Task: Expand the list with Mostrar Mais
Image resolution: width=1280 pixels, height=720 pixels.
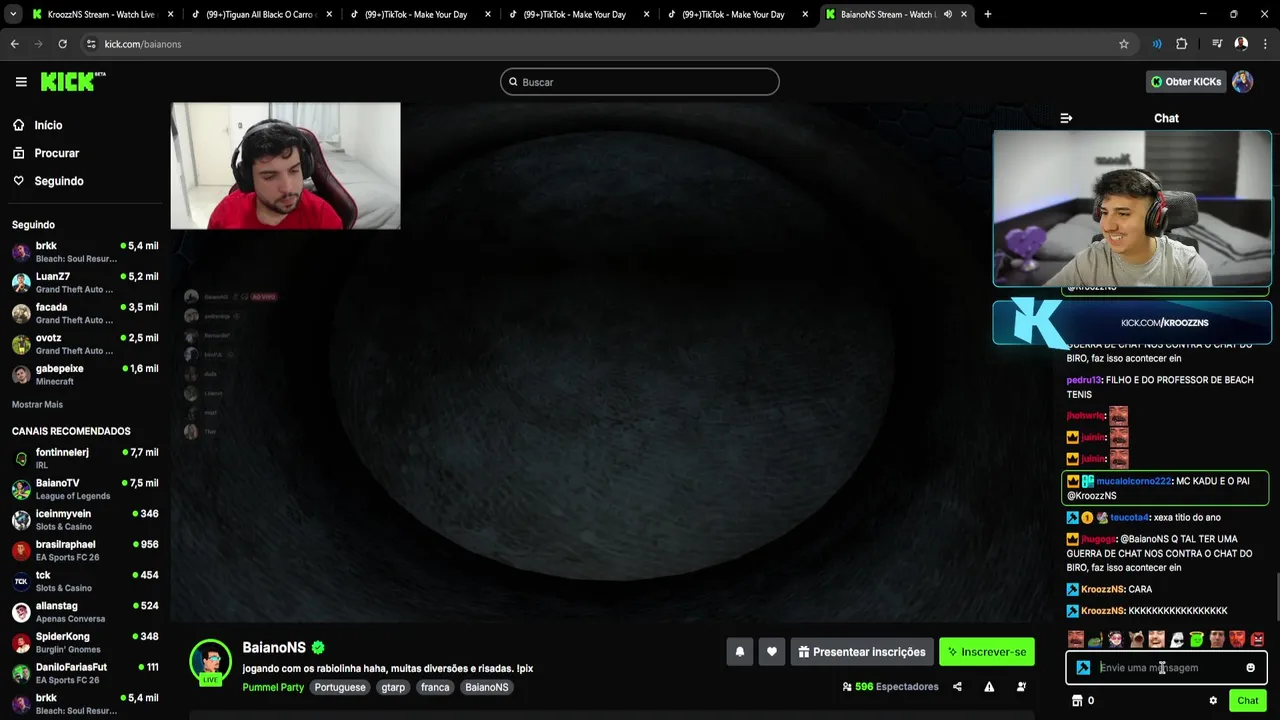Action: pos(37,404)
